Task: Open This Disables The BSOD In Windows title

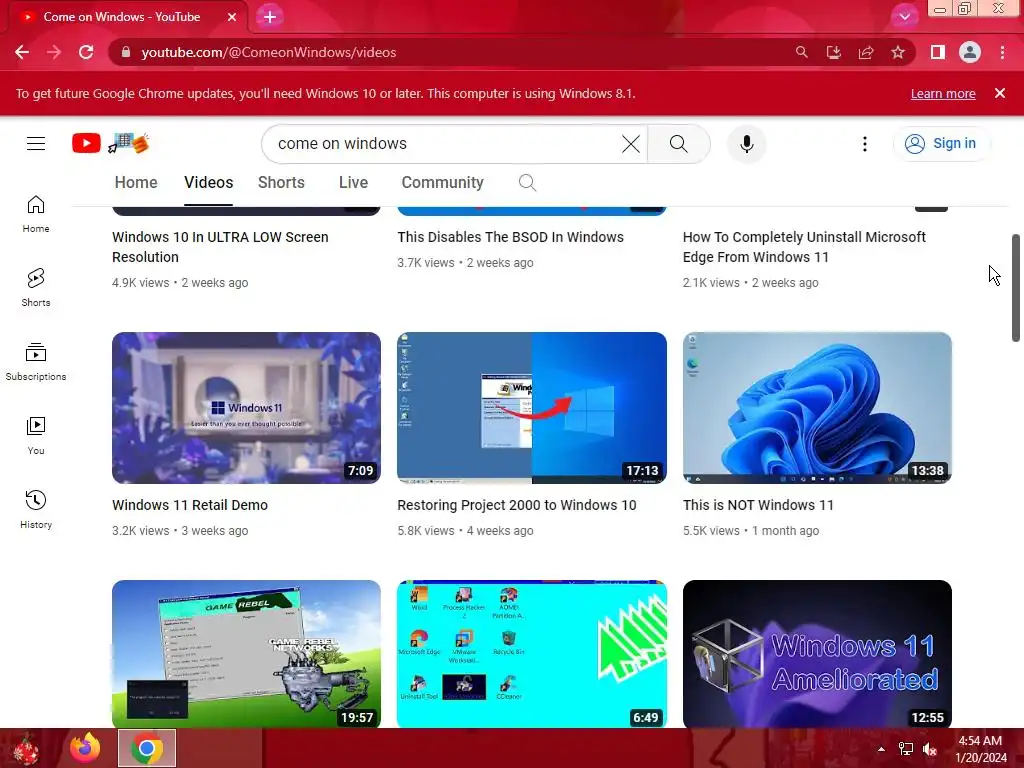Action: 510,237
